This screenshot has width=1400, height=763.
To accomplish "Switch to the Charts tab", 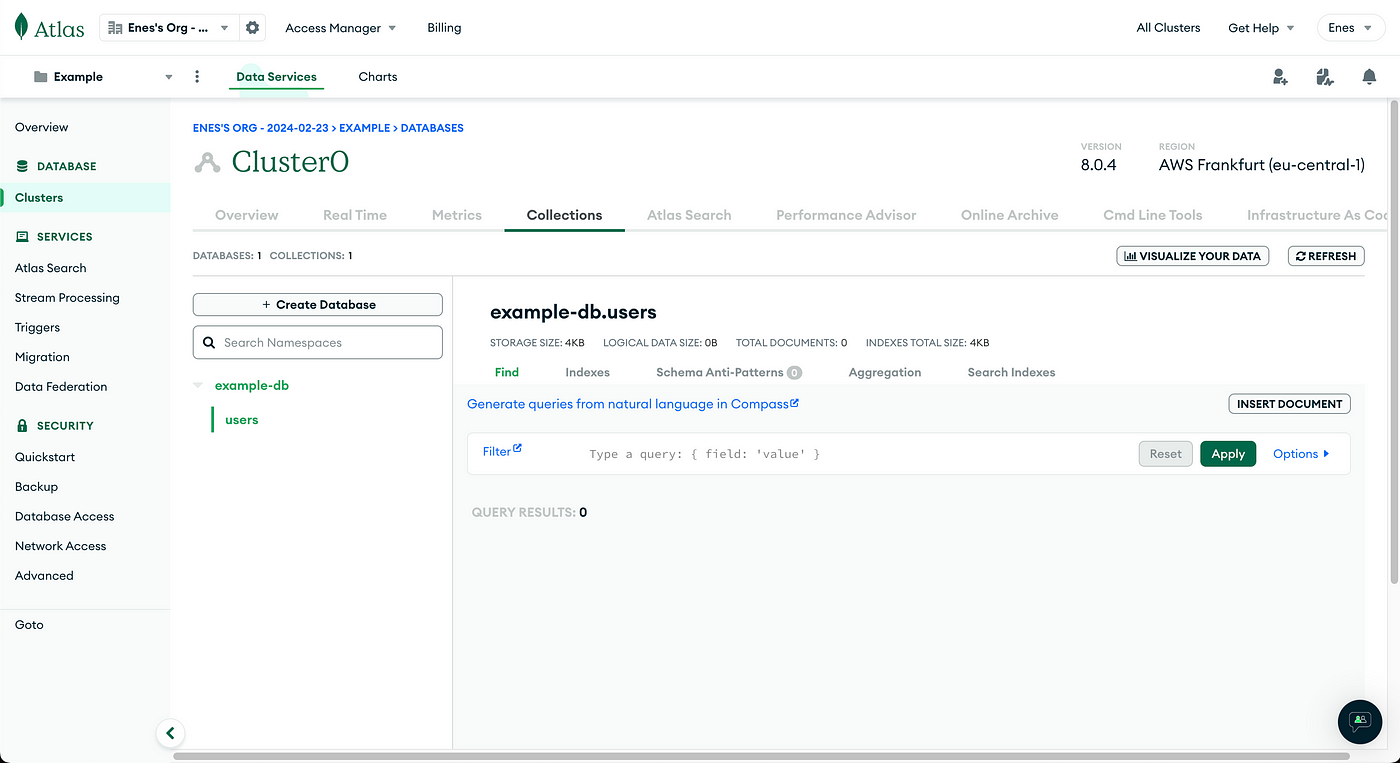I will click(378, 77).
